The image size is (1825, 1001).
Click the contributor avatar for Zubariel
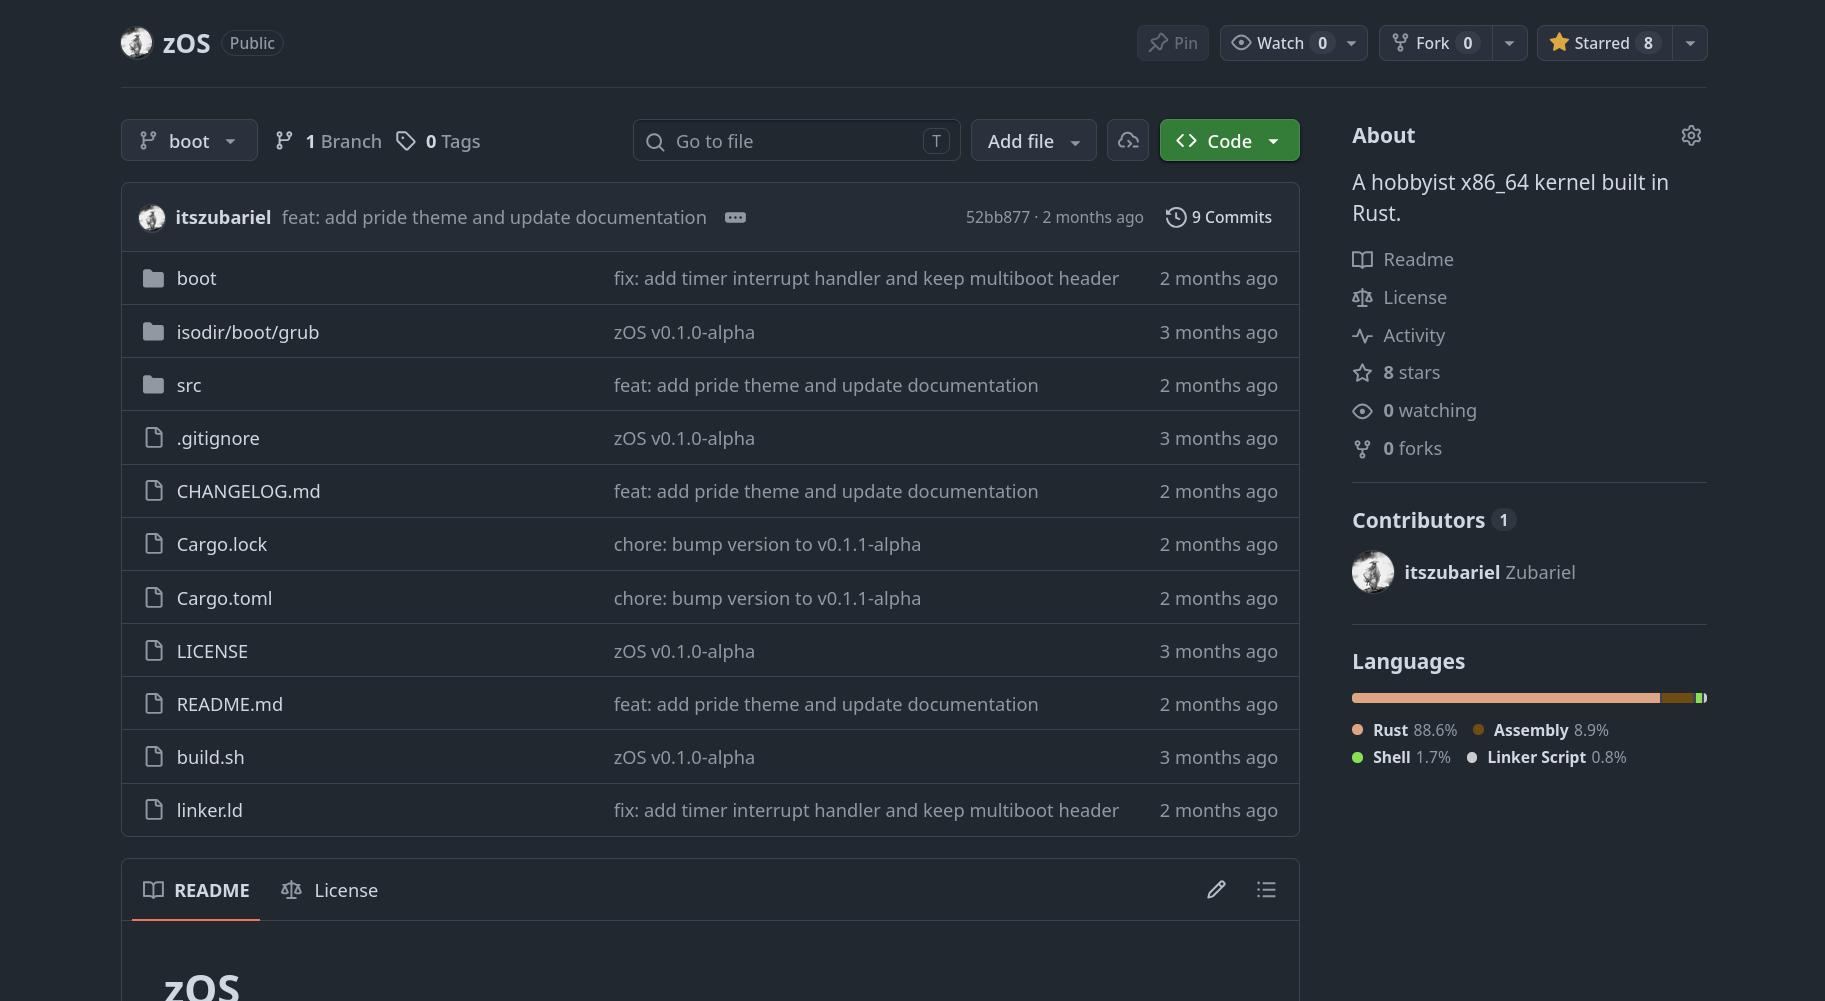coord(1373,572)
